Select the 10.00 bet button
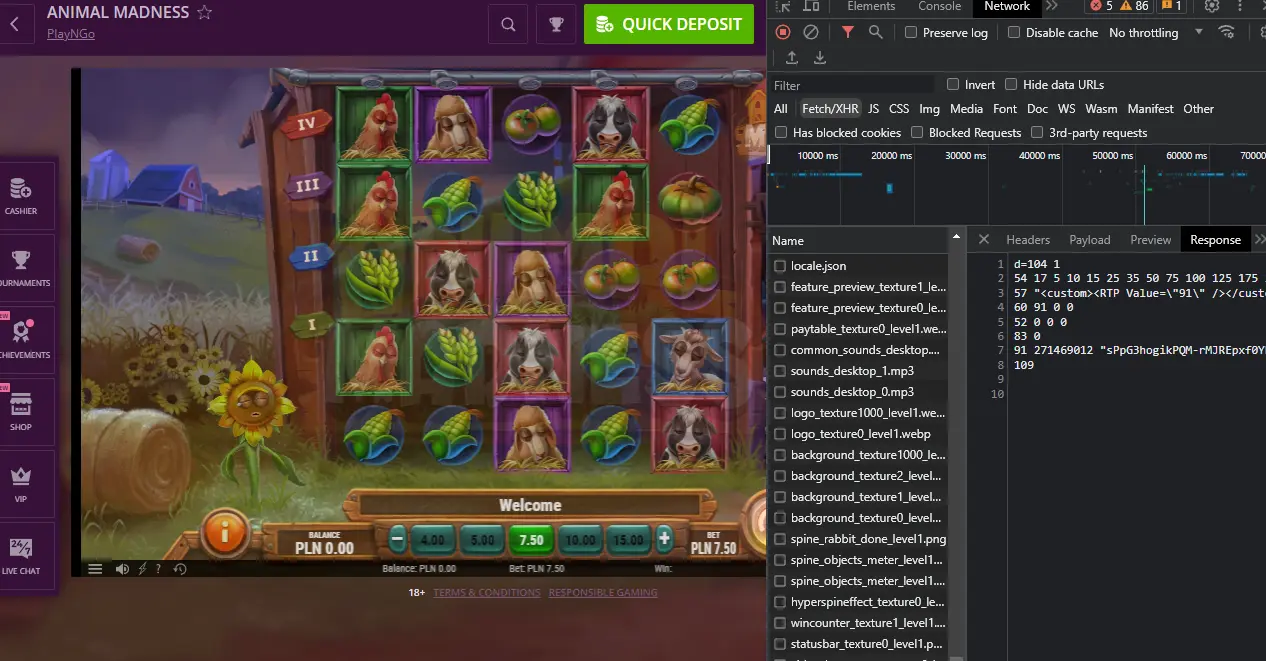 point(581,540)
